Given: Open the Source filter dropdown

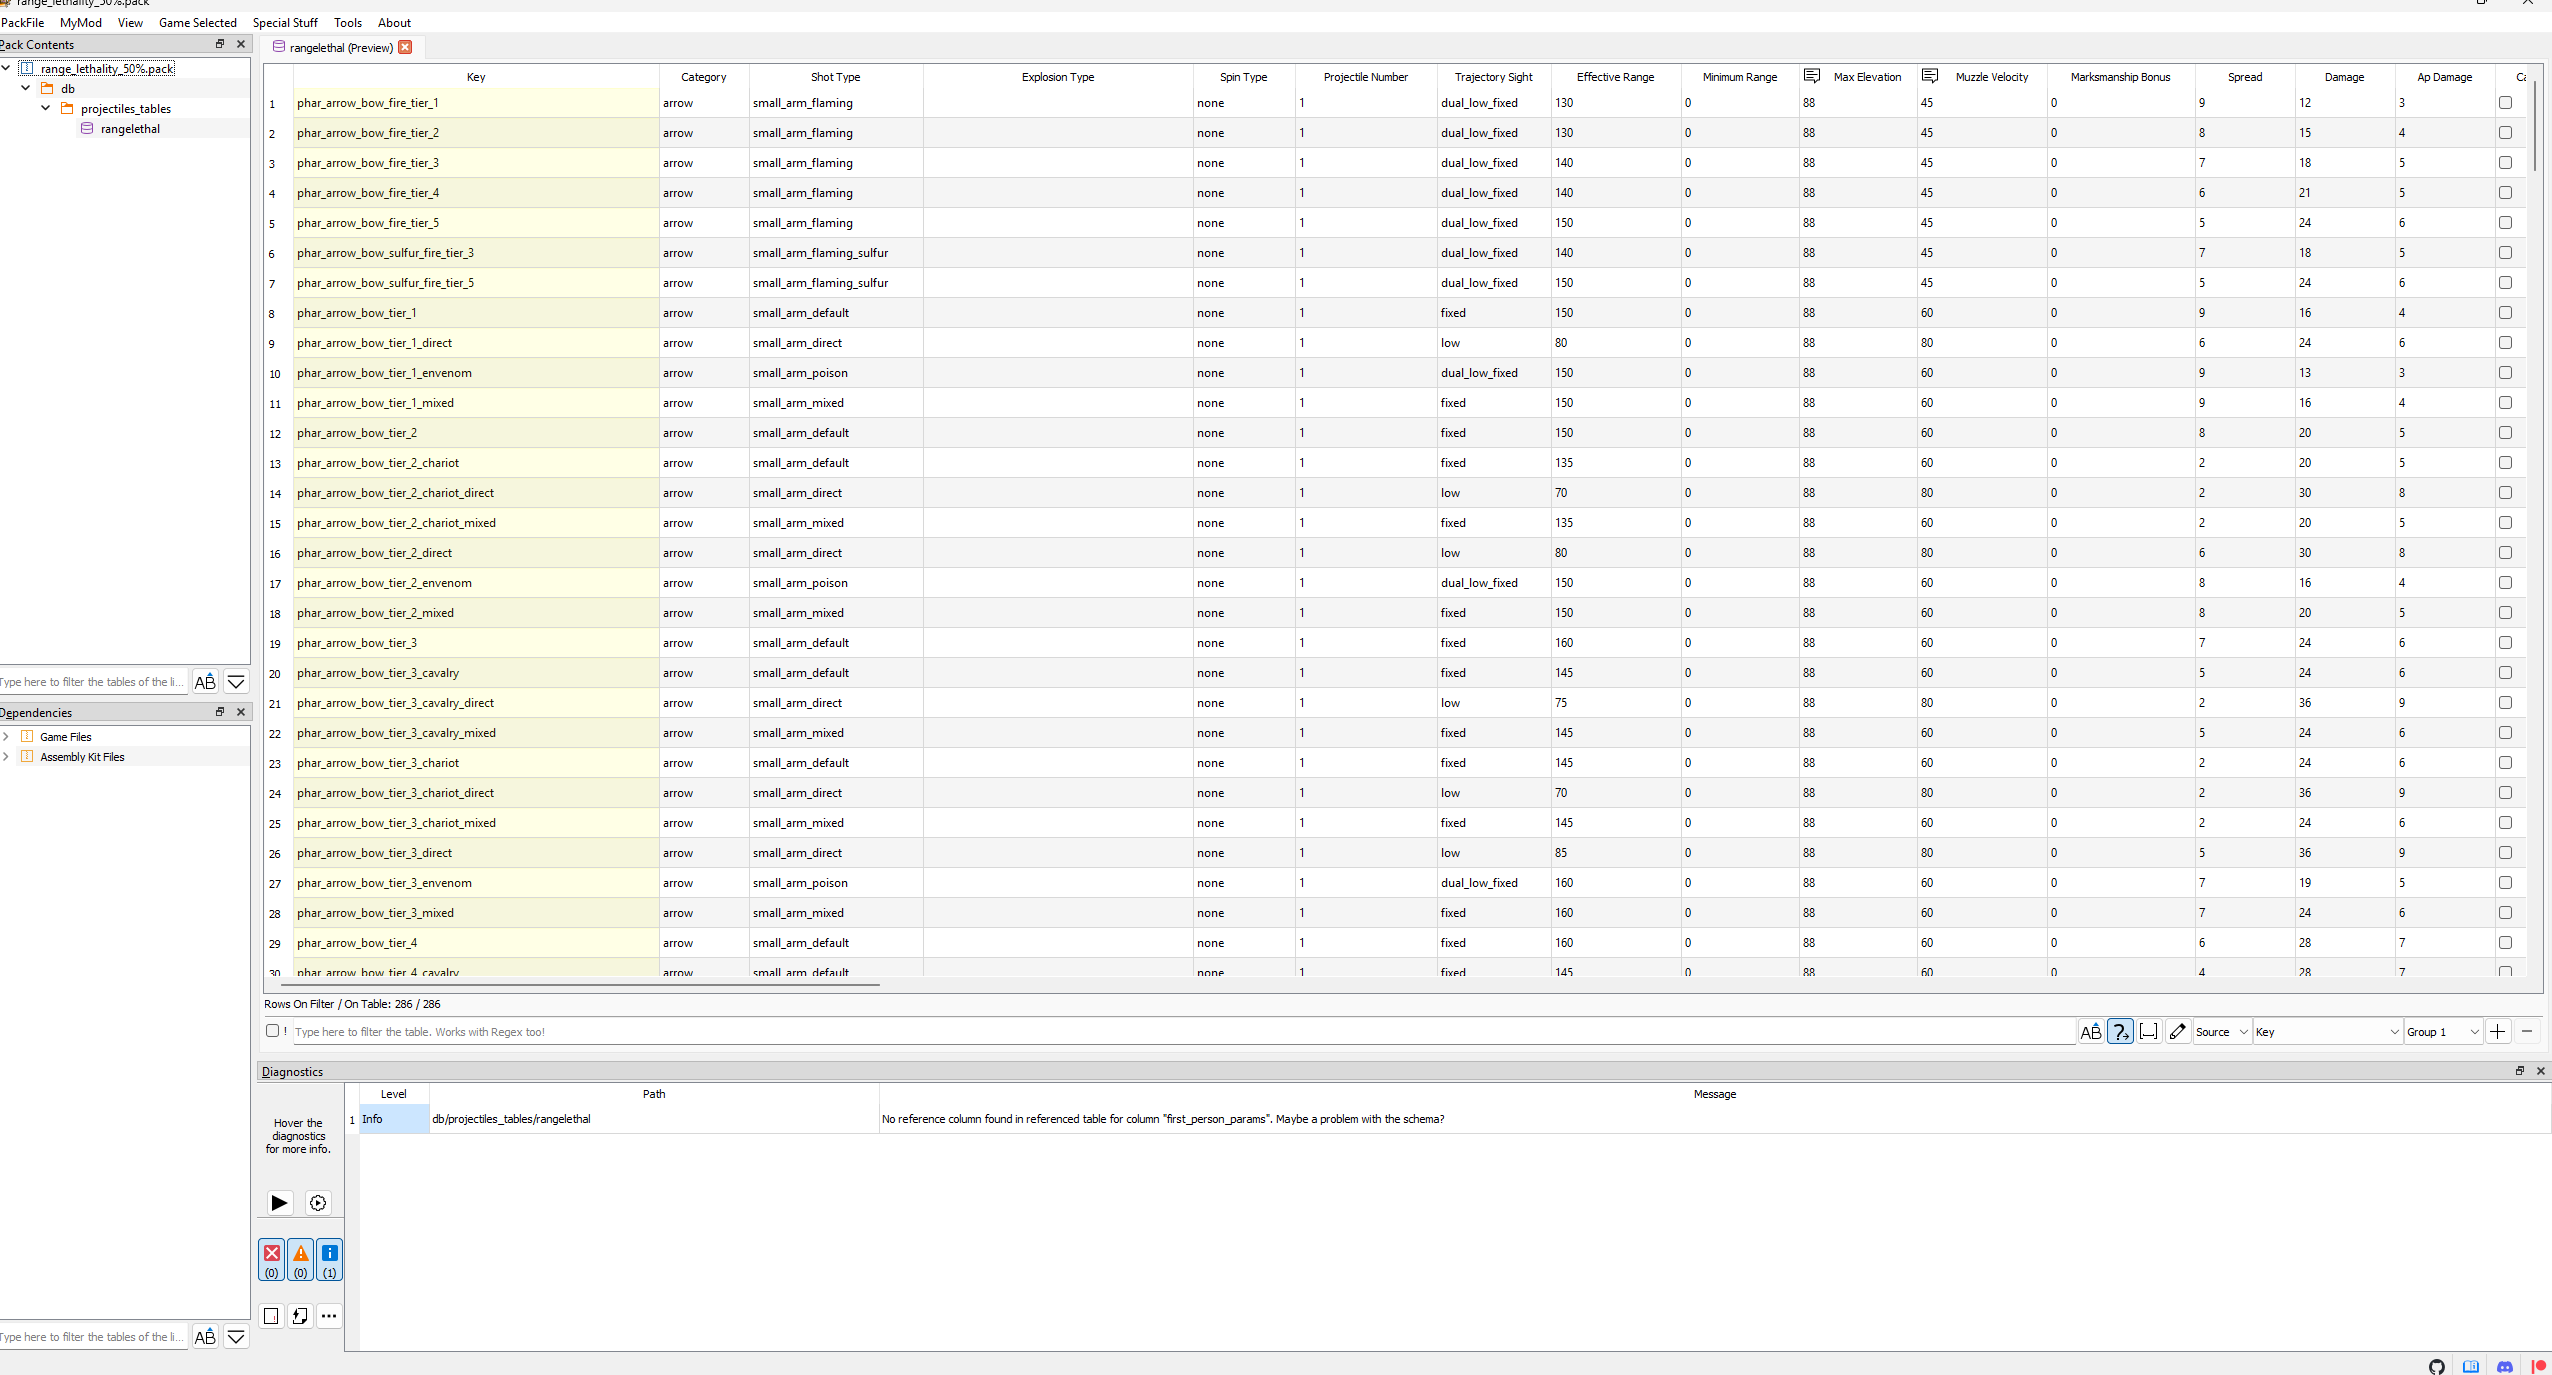Looking at the screenshot, I should [2222, 1031].
